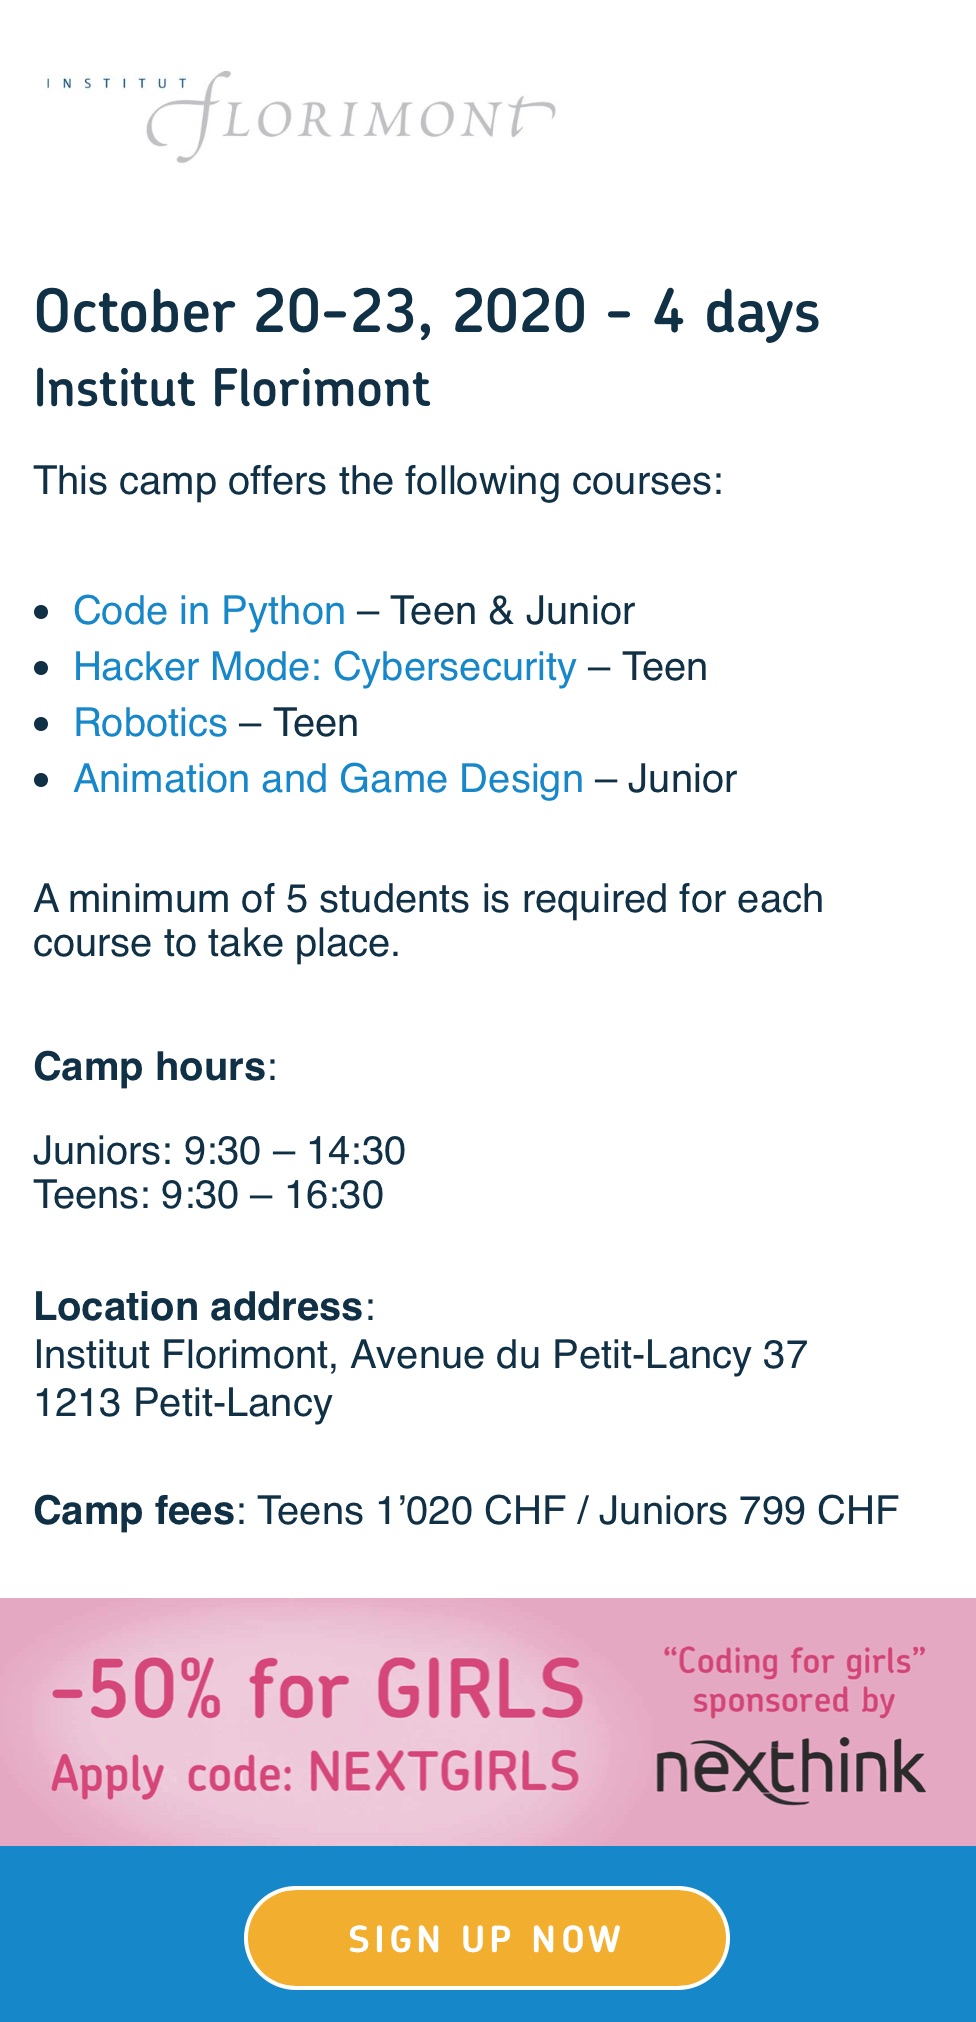Click the NEXTGIRLS promo code text
Screen dimensions: 976x2022
pyautogui.click(x=444, y=1772)
